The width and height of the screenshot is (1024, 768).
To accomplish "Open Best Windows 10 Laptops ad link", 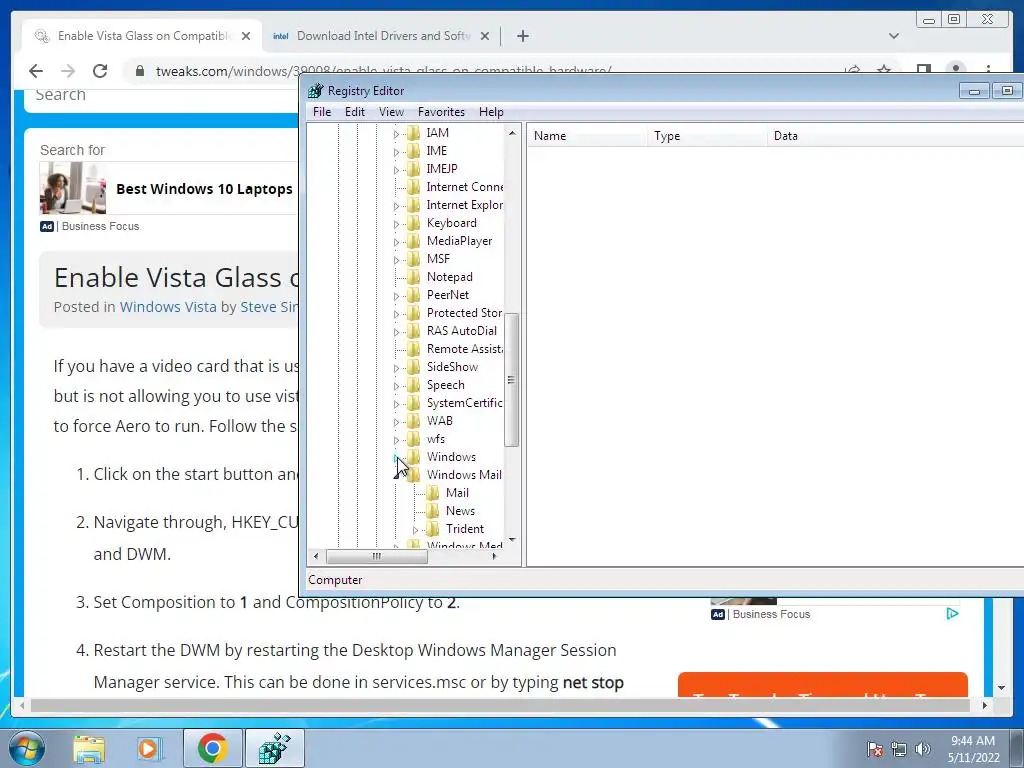I will [204, 189].
